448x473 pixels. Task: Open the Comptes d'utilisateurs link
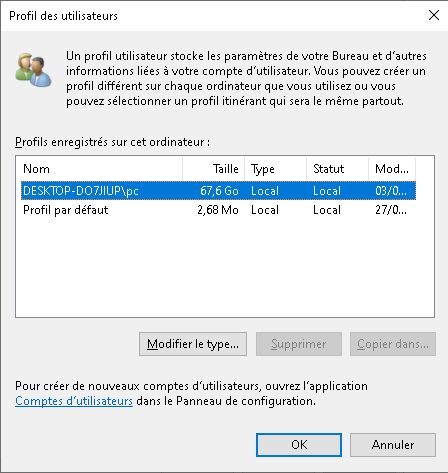click(74, 401)
